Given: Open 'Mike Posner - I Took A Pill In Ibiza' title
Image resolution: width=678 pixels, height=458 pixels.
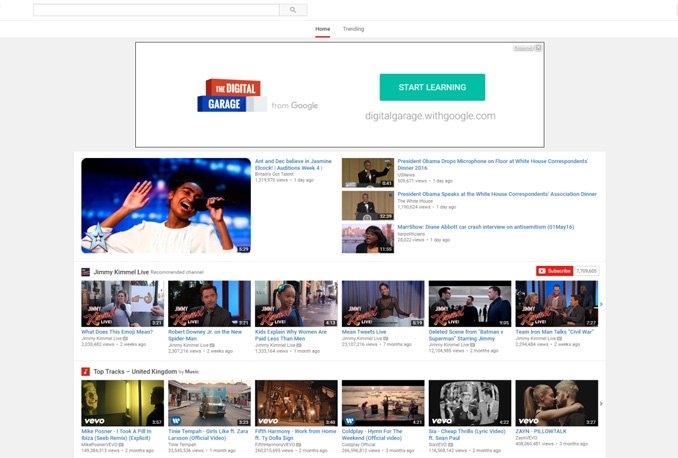Looking at the screenshot, I should 116,435.
